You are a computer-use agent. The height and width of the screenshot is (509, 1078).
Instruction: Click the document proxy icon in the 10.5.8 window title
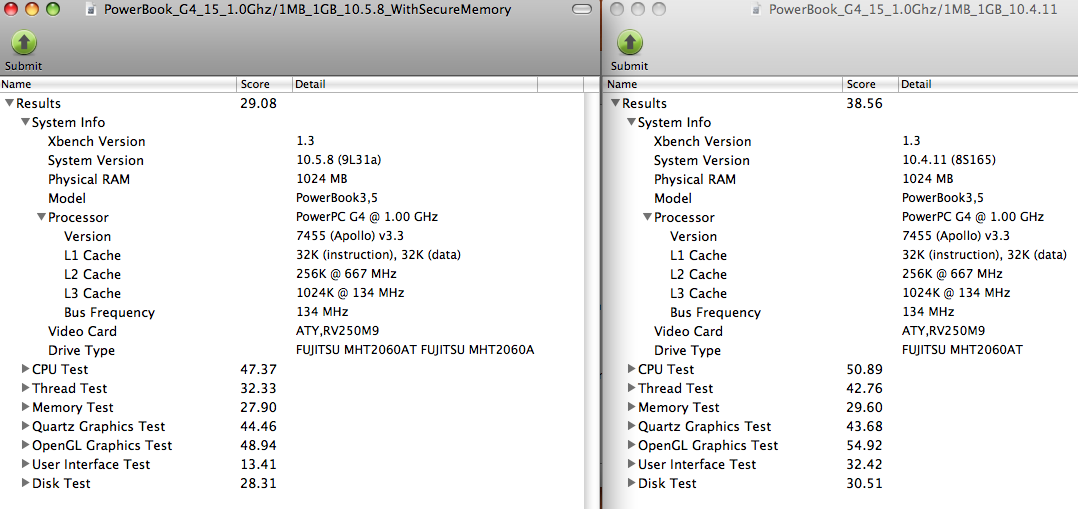tap(93, 10)
